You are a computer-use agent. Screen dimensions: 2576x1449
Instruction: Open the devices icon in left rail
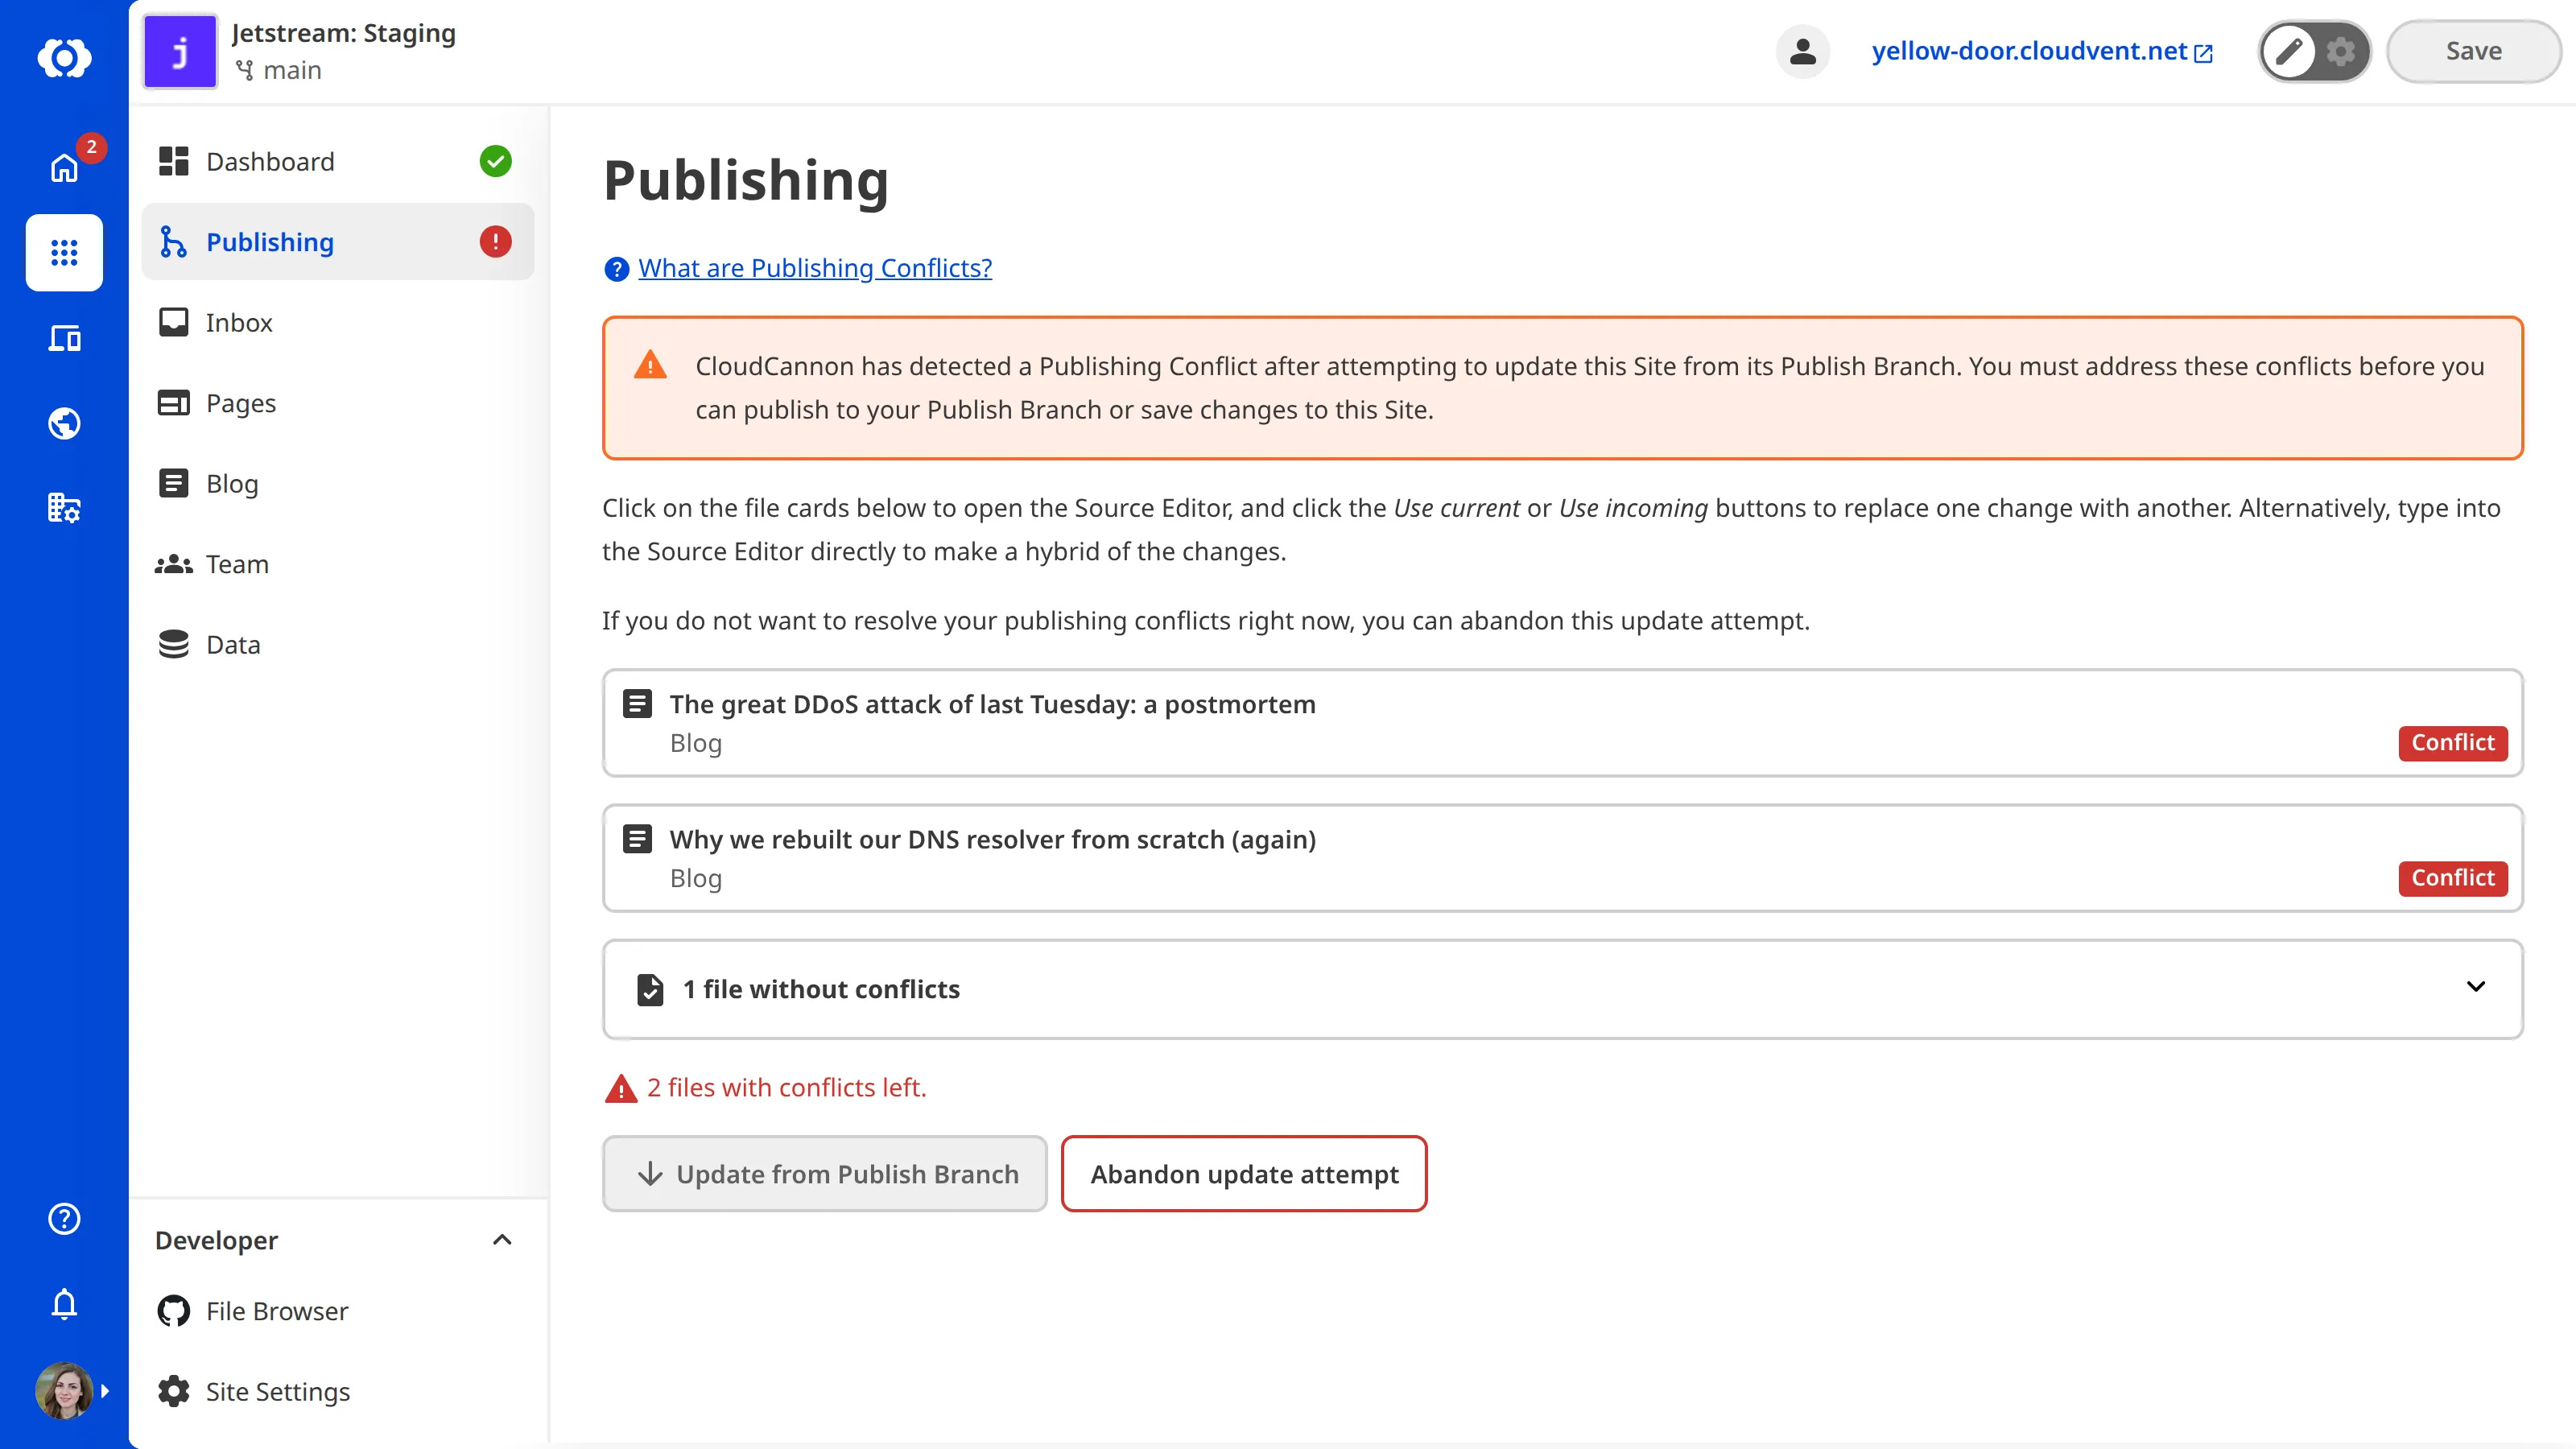(64, 338)
